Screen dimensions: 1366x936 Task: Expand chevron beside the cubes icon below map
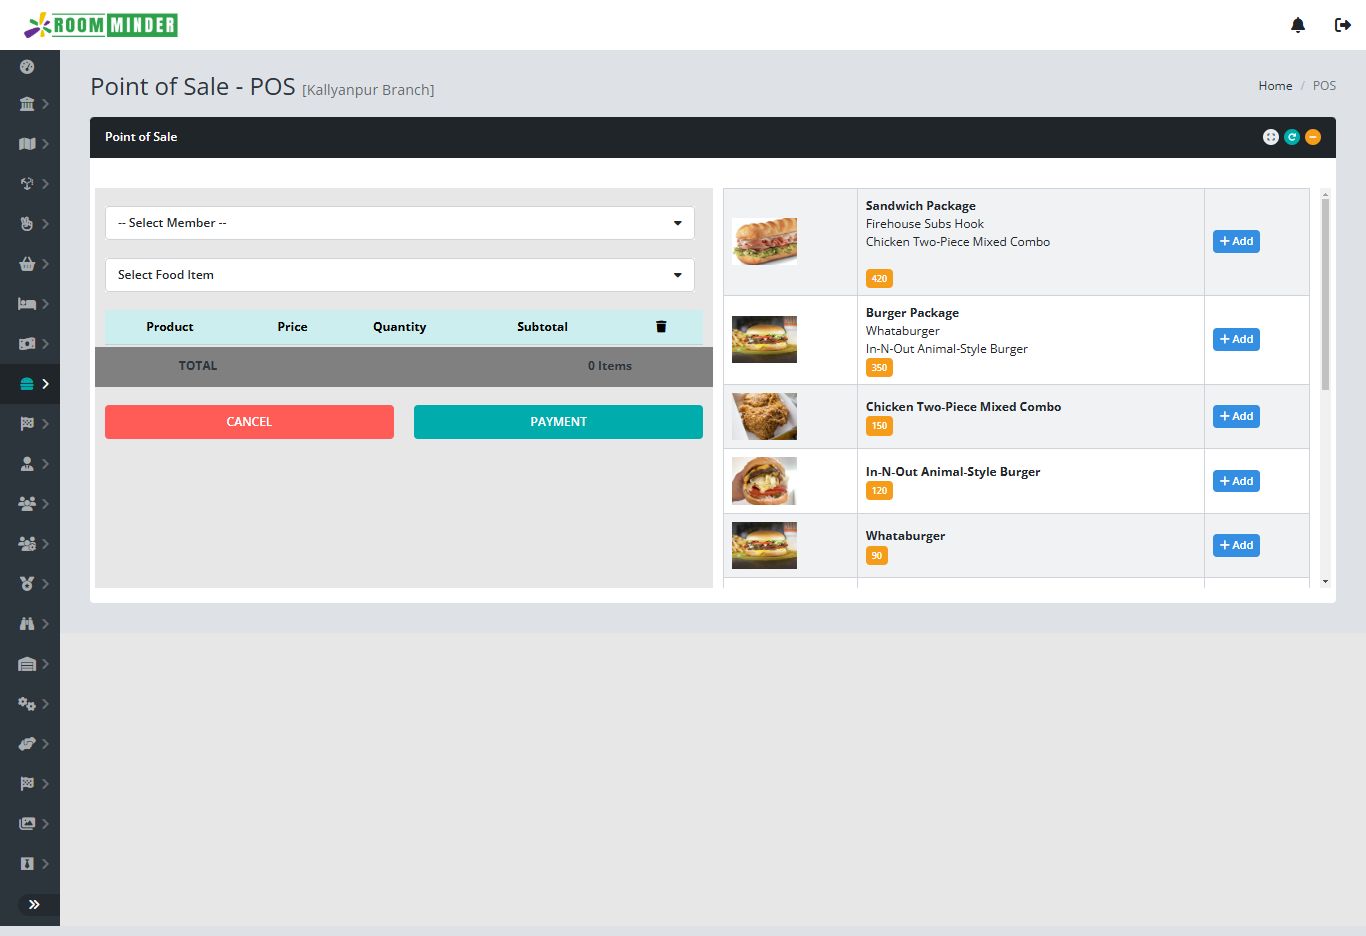click(46, 184)
